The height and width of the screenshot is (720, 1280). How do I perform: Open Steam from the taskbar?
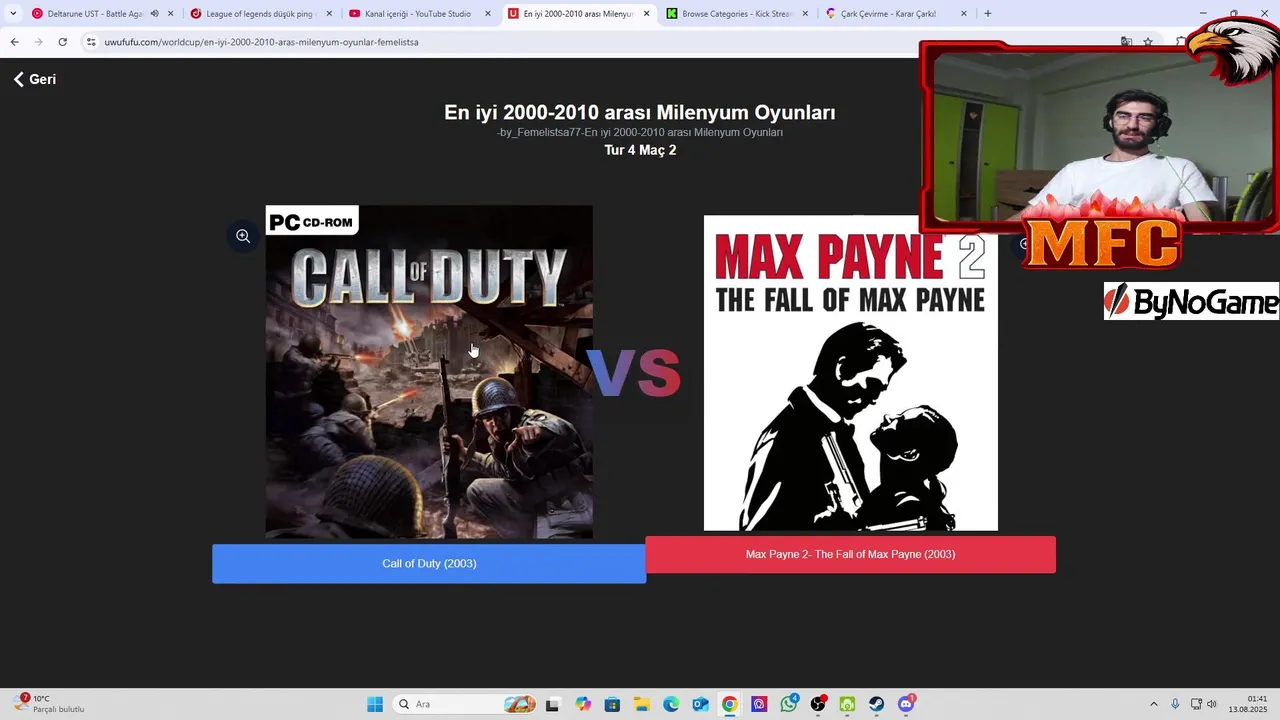[x=876, y=704]
